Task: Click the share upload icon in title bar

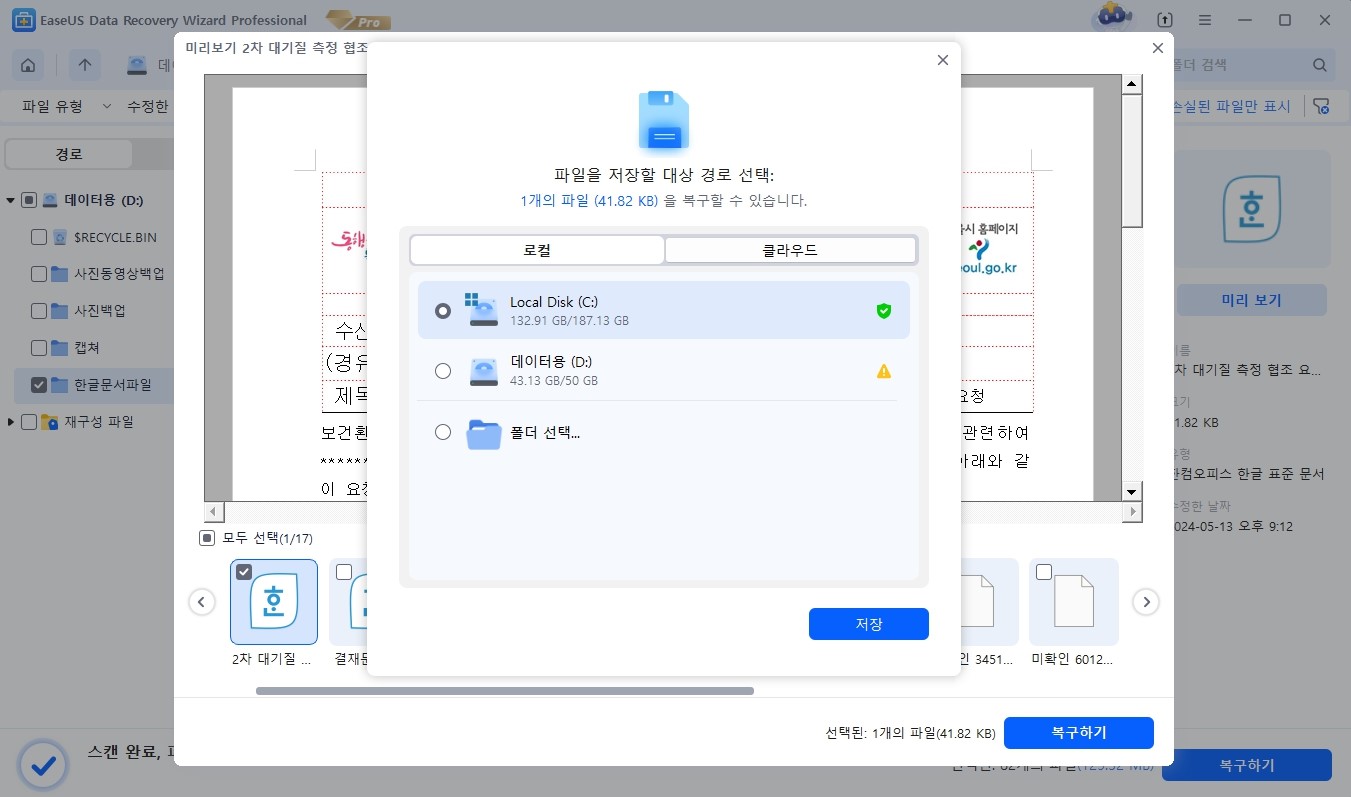Action: [1163, 19]
